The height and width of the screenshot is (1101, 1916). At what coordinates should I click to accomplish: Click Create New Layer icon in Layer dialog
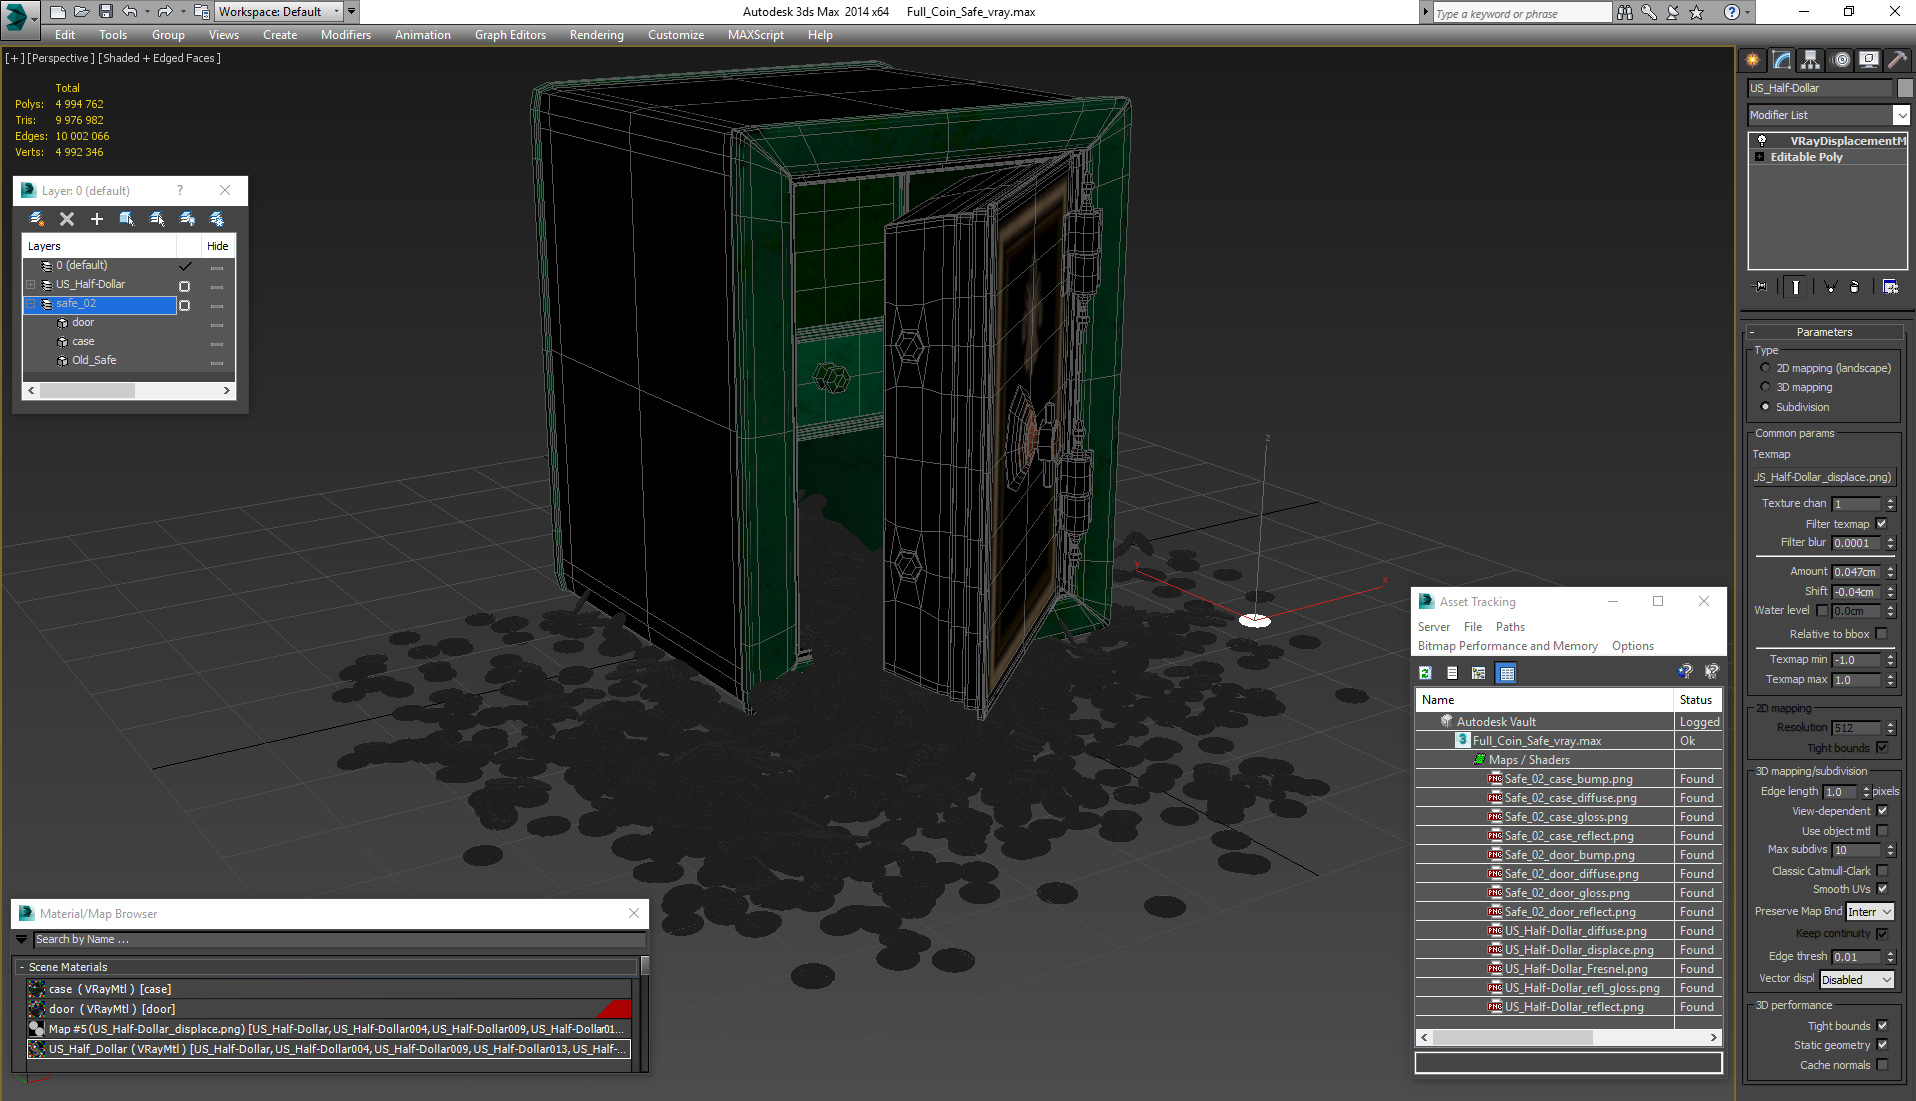37,219
